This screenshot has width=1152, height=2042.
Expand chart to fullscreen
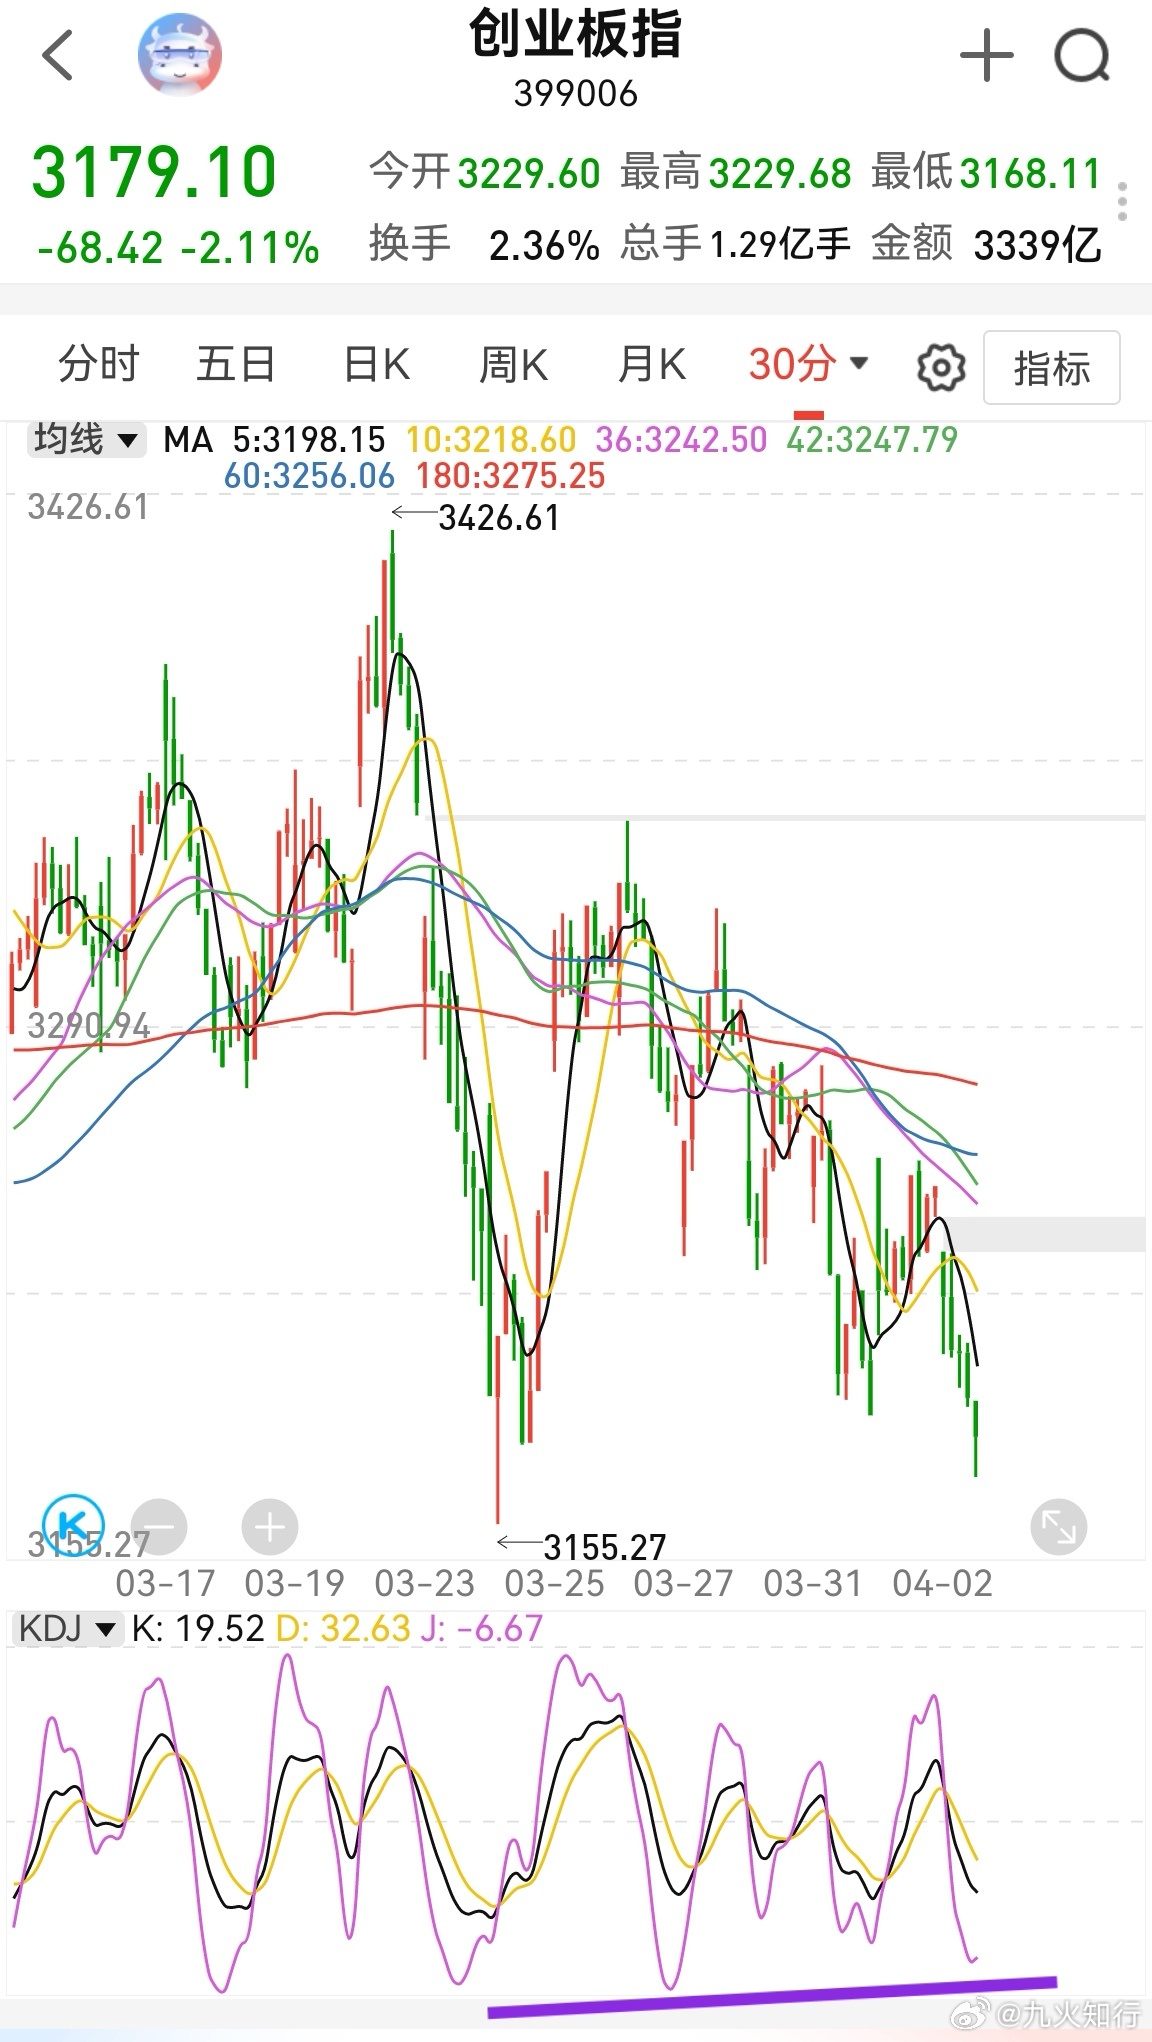pyautogui.click(x=1058, y=1527)
